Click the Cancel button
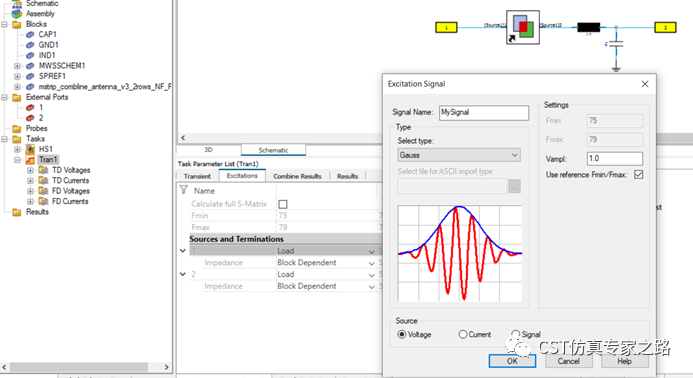This screenshot has width=693, height=378. (568, 361)
